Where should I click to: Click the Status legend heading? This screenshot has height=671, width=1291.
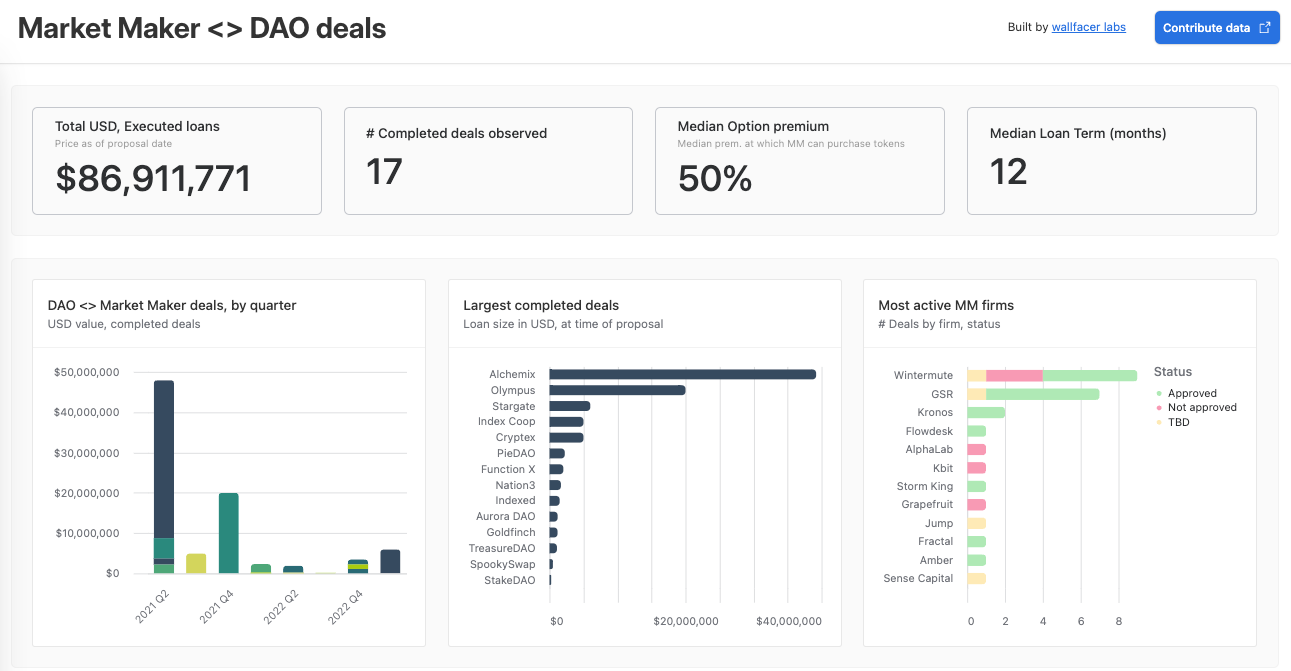(1173, 371)
